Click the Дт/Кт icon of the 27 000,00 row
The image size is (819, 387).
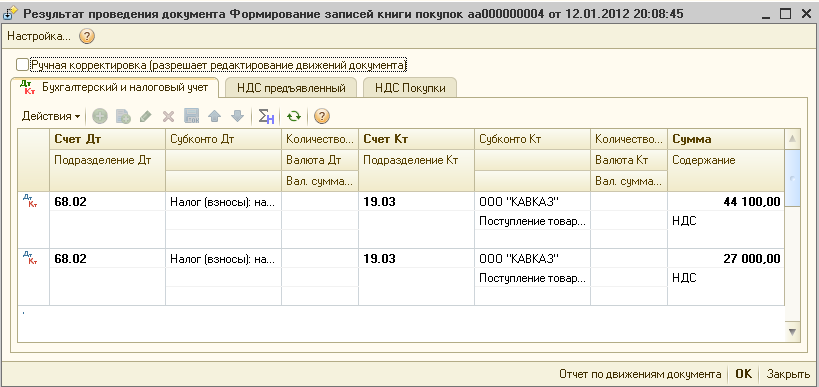point(30,257)
